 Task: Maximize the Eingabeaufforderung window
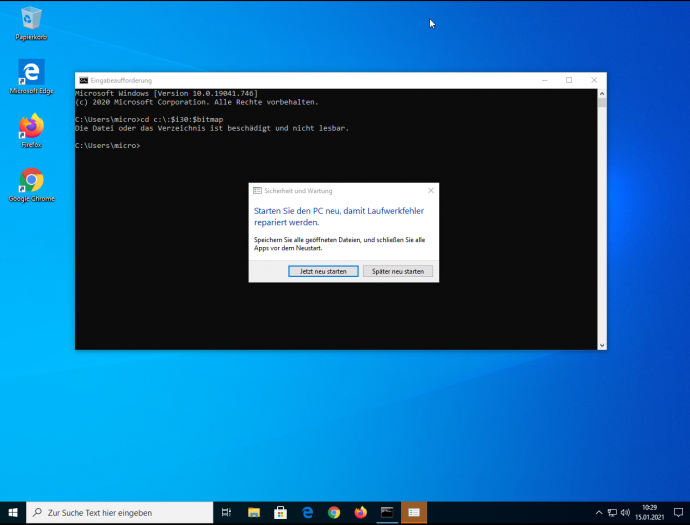[569, 80]
